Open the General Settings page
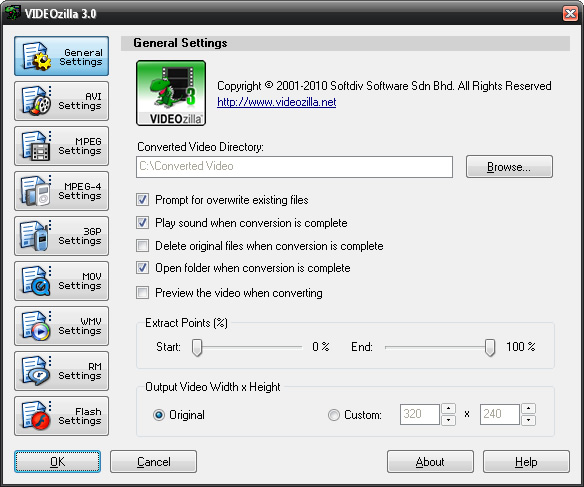Image resolution: width=584 pixels, height=487 pixels. [61, 56]
